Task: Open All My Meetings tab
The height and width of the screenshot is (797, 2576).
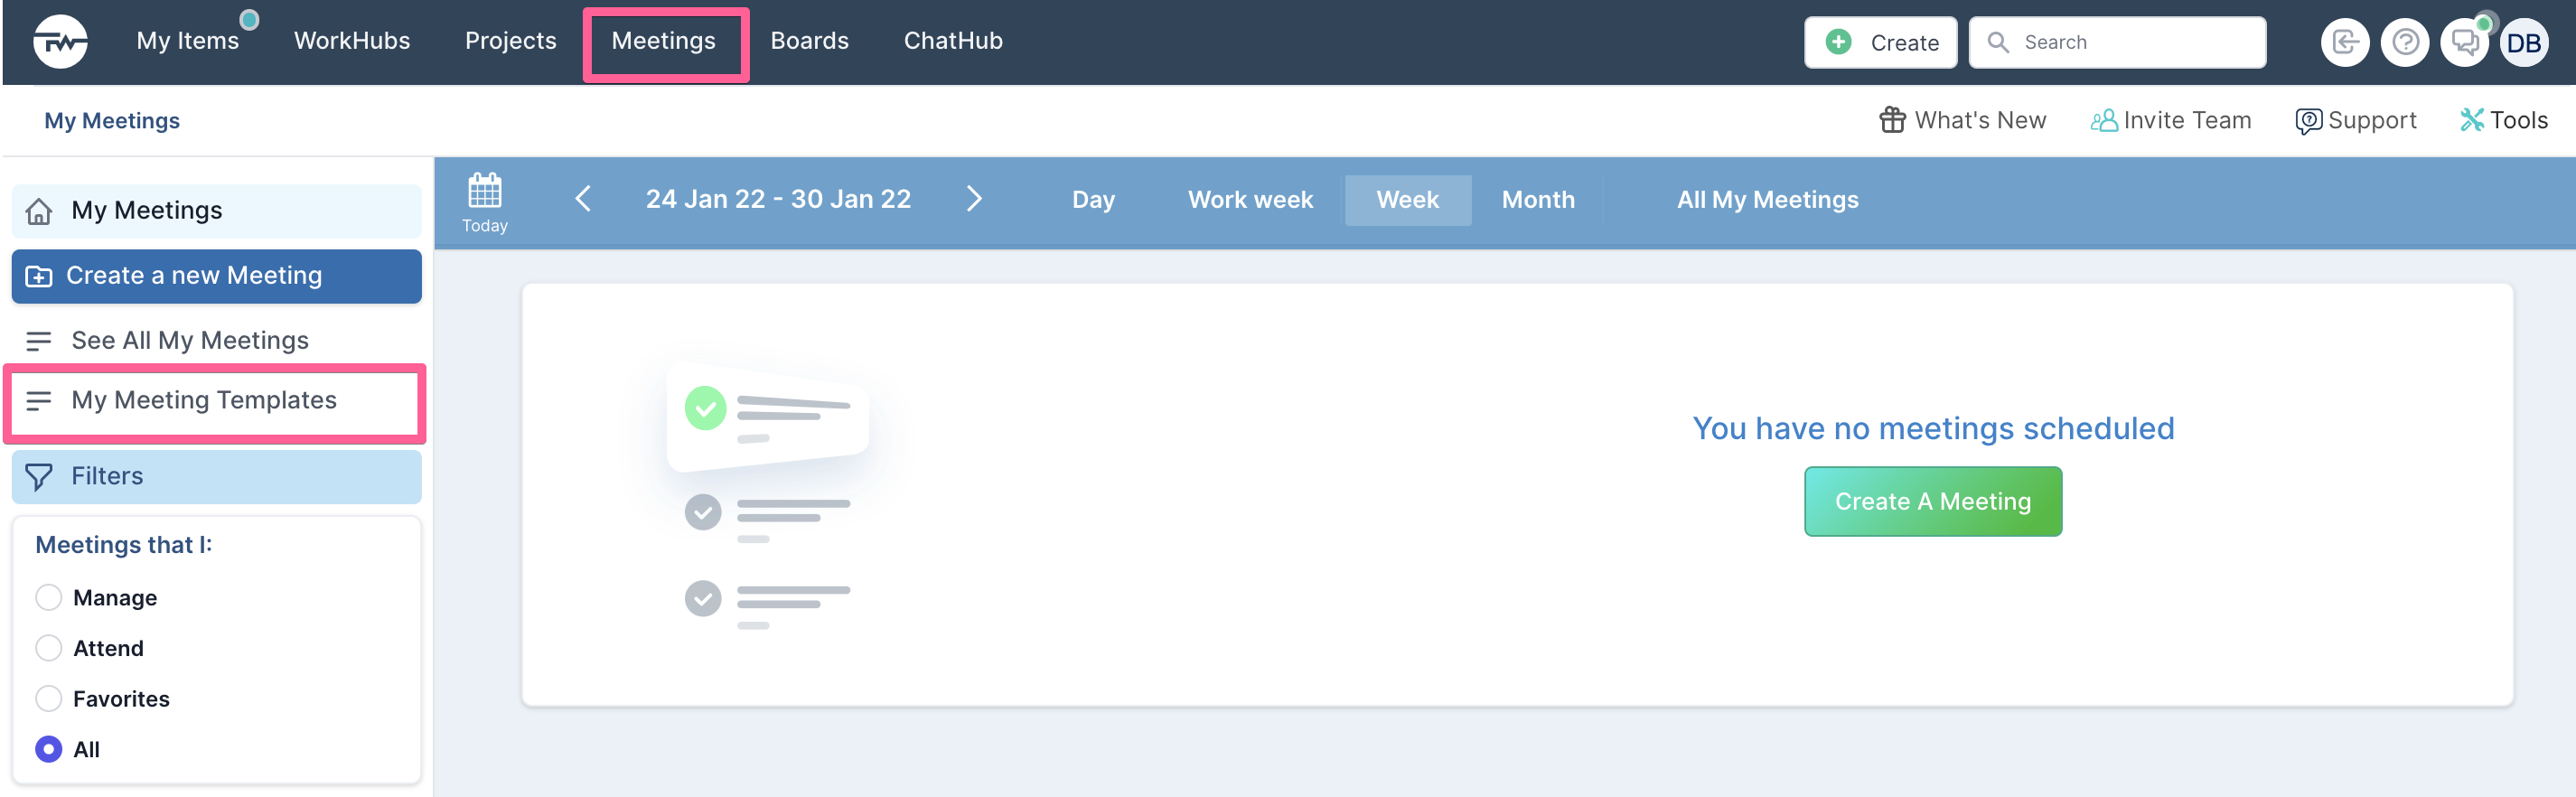Action: pyautogui.click(x=1767, y=200)
